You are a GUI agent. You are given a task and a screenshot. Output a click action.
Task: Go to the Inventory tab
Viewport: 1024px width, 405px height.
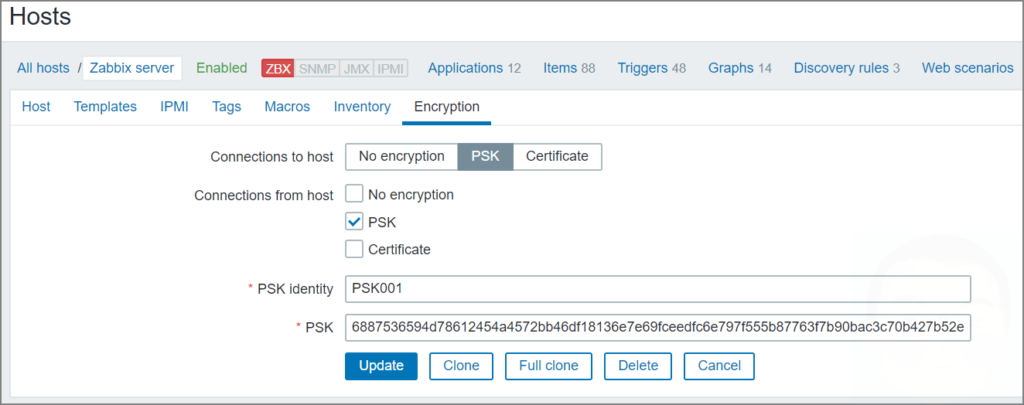coord(362,107)
